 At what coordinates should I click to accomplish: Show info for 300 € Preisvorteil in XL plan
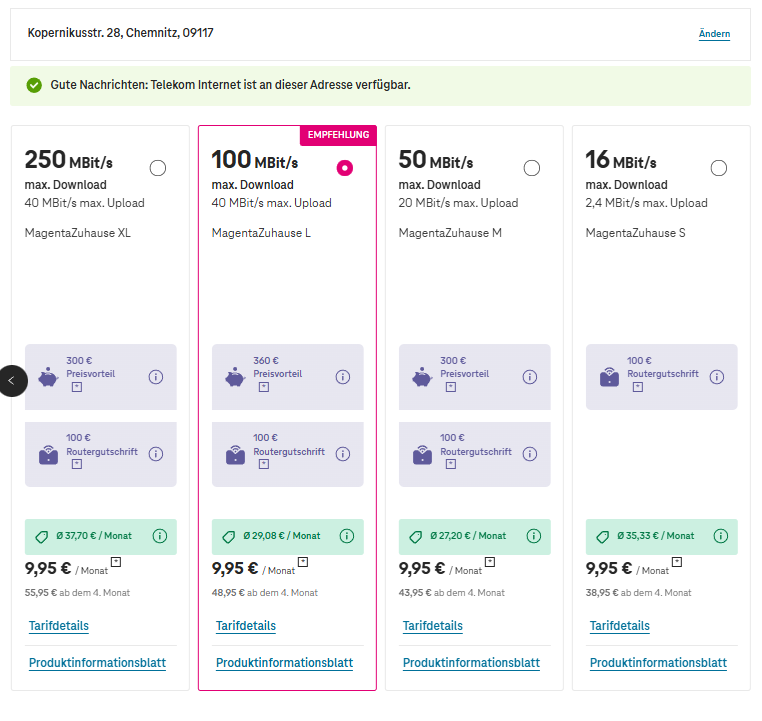[156, 377]
